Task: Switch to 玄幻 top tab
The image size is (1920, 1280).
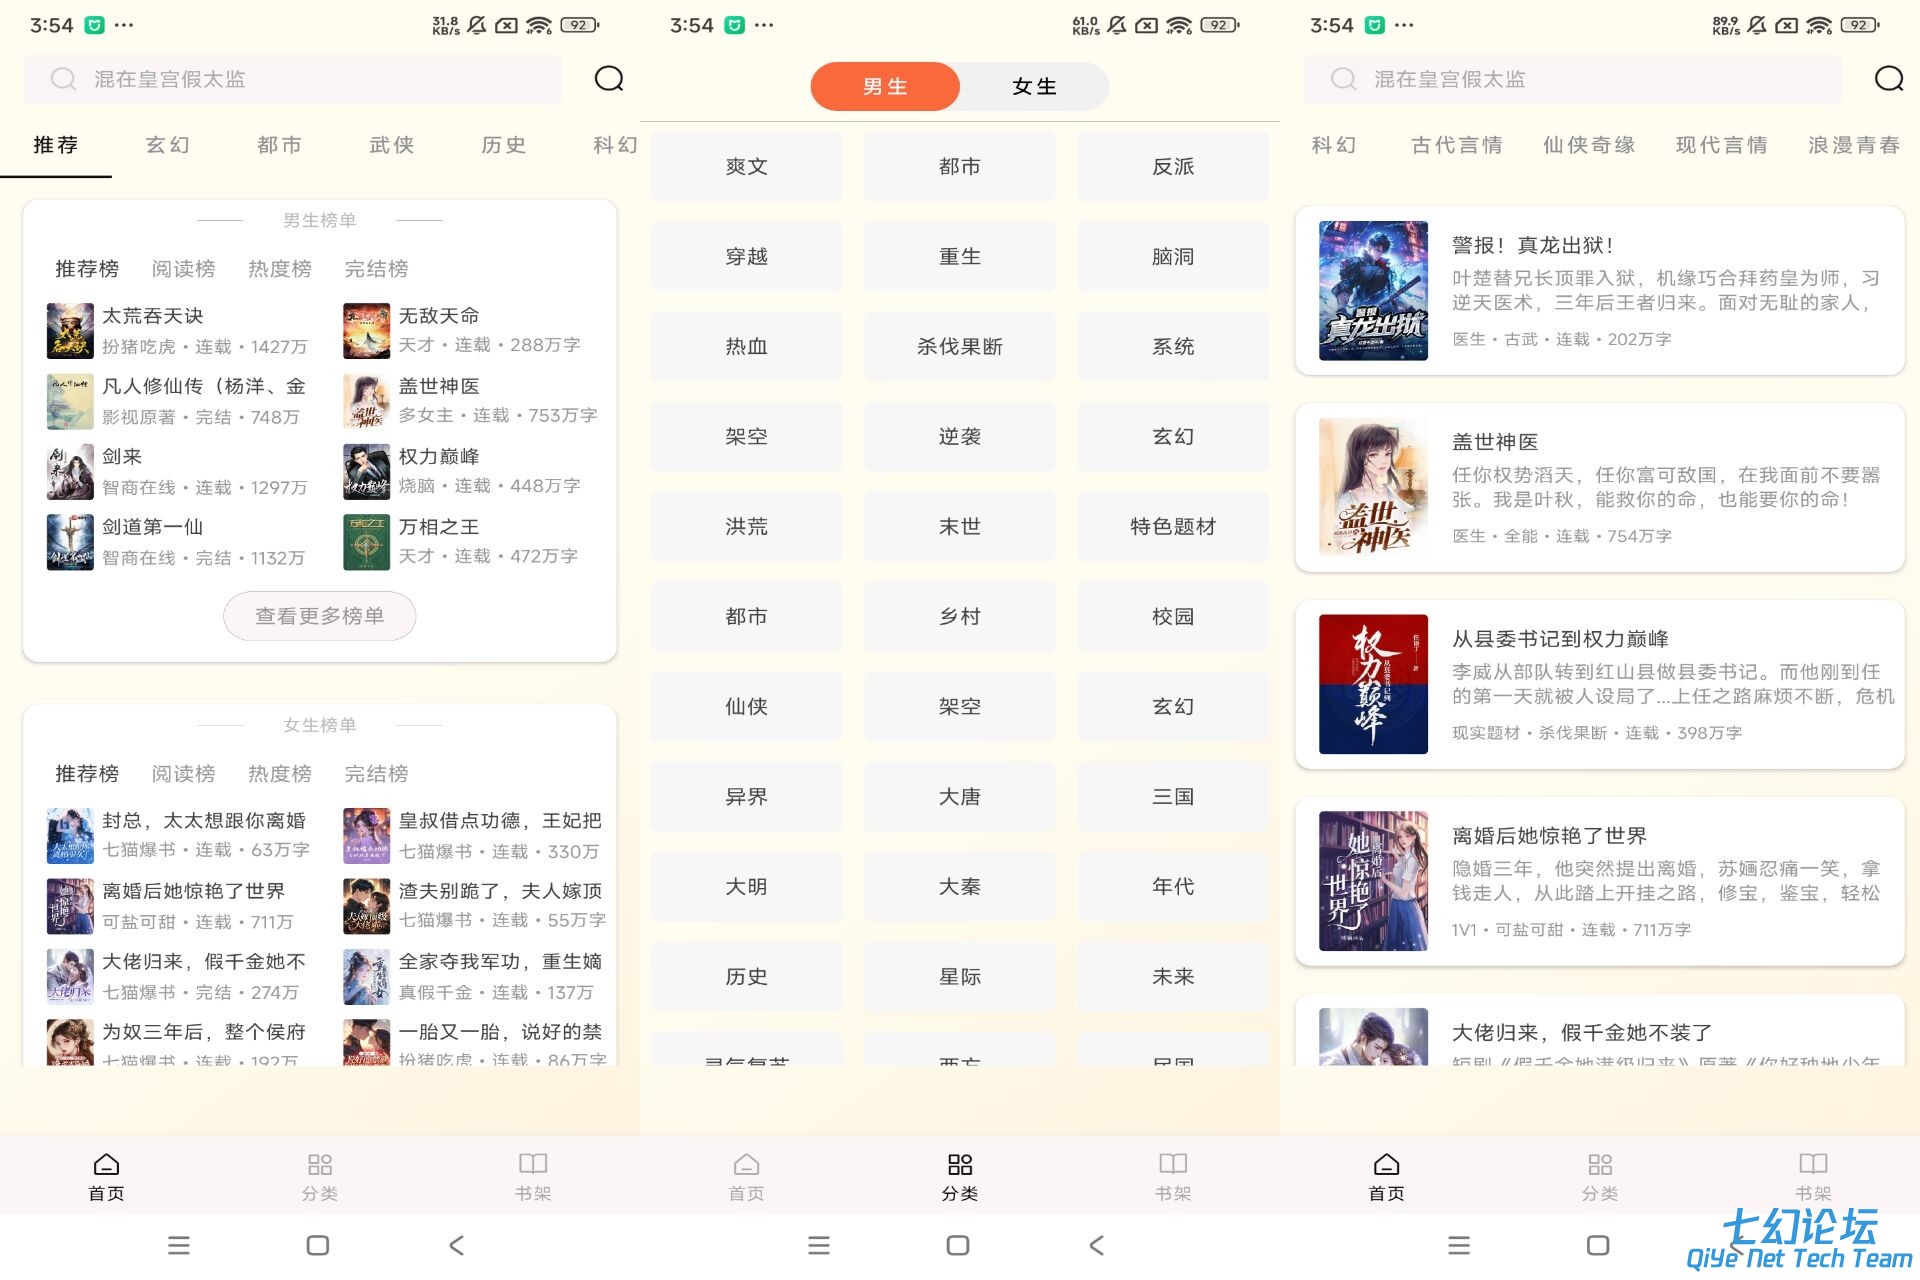Action: click(167, 145)
